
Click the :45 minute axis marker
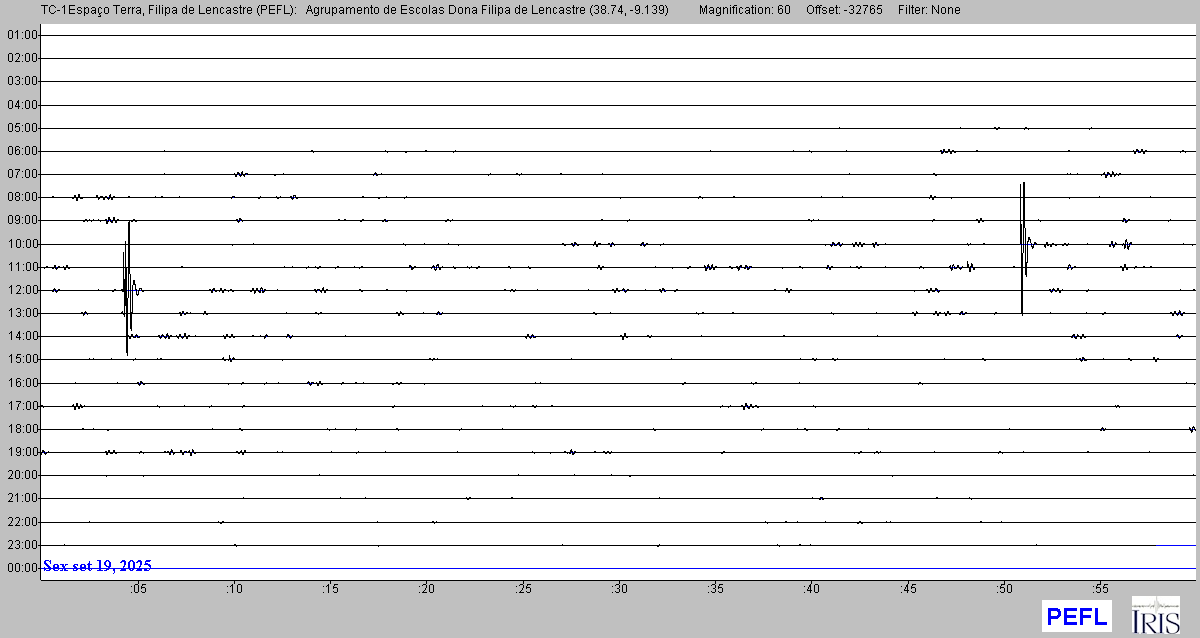tap(908, 589)
